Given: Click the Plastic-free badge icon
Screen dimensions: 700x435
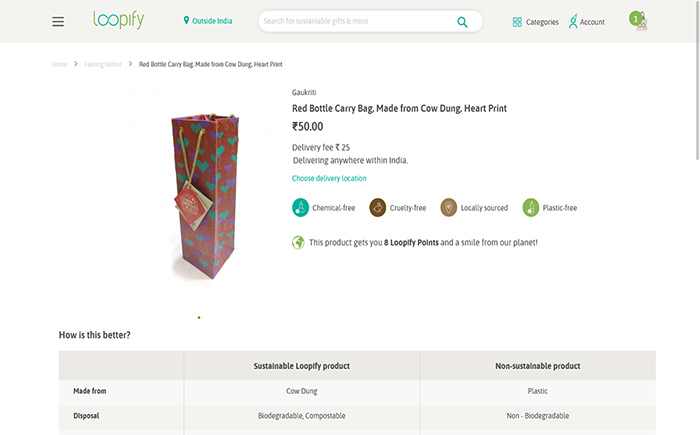Looking at the screenshot, I should pos(531,208).
